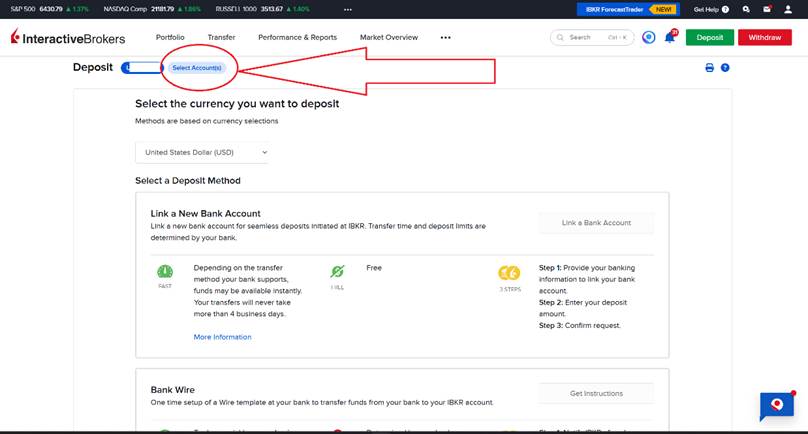Open the Performance & Reports menu
Image resolution: width=808 pixels, height=434 pixels.
tap(297, 37)
